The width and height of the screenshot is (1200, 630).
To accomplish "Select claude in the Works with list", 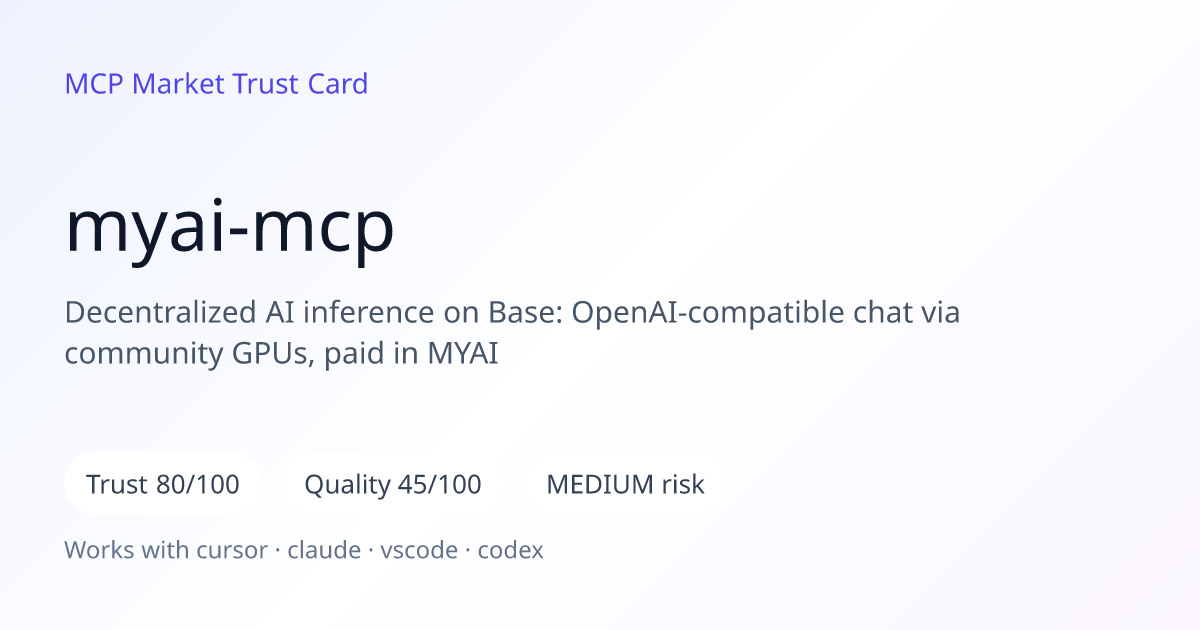I will coord(324,550).
